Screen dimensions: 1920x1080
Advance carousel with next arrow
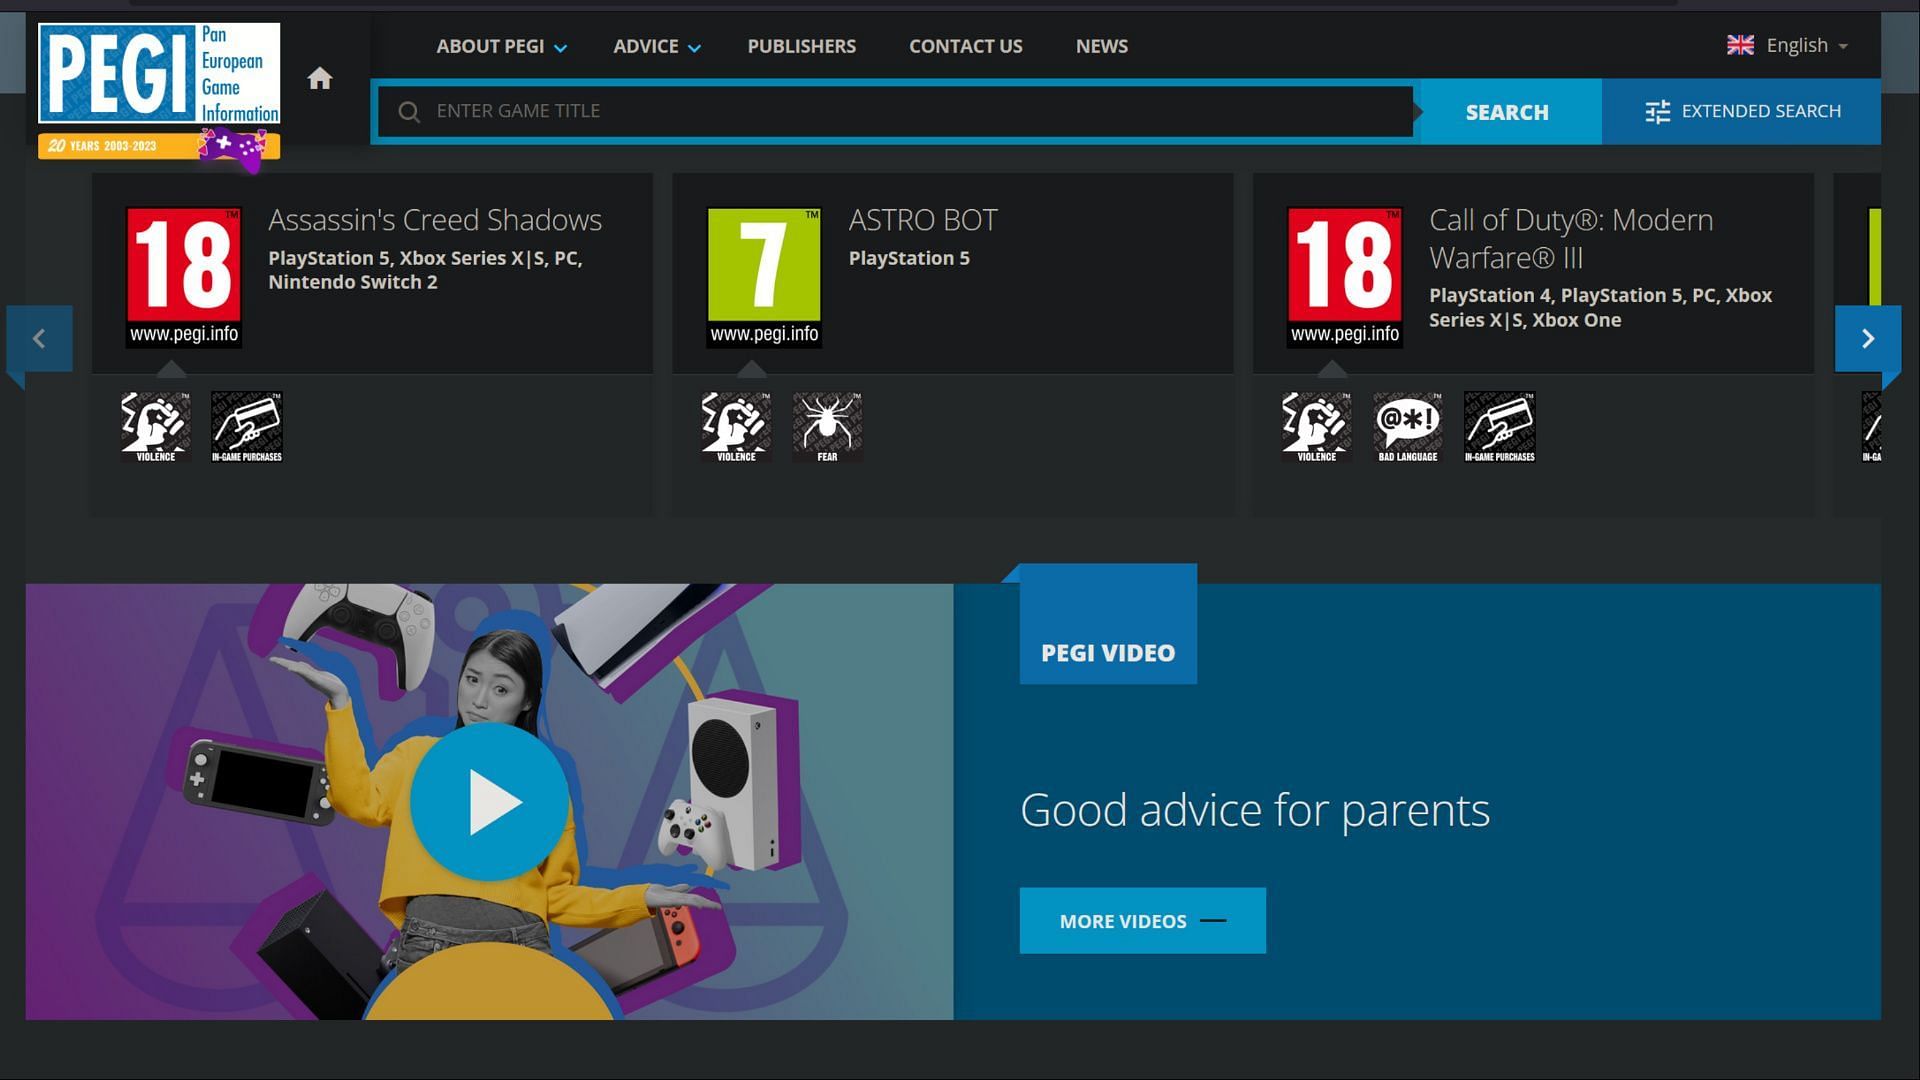(x=1867, y=339)
